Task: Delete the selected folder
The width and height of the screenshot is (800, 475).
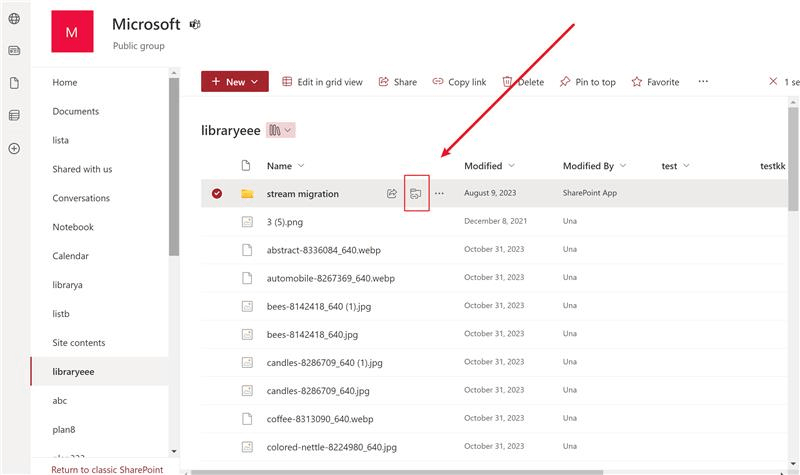Action: [x=523, y=82]
